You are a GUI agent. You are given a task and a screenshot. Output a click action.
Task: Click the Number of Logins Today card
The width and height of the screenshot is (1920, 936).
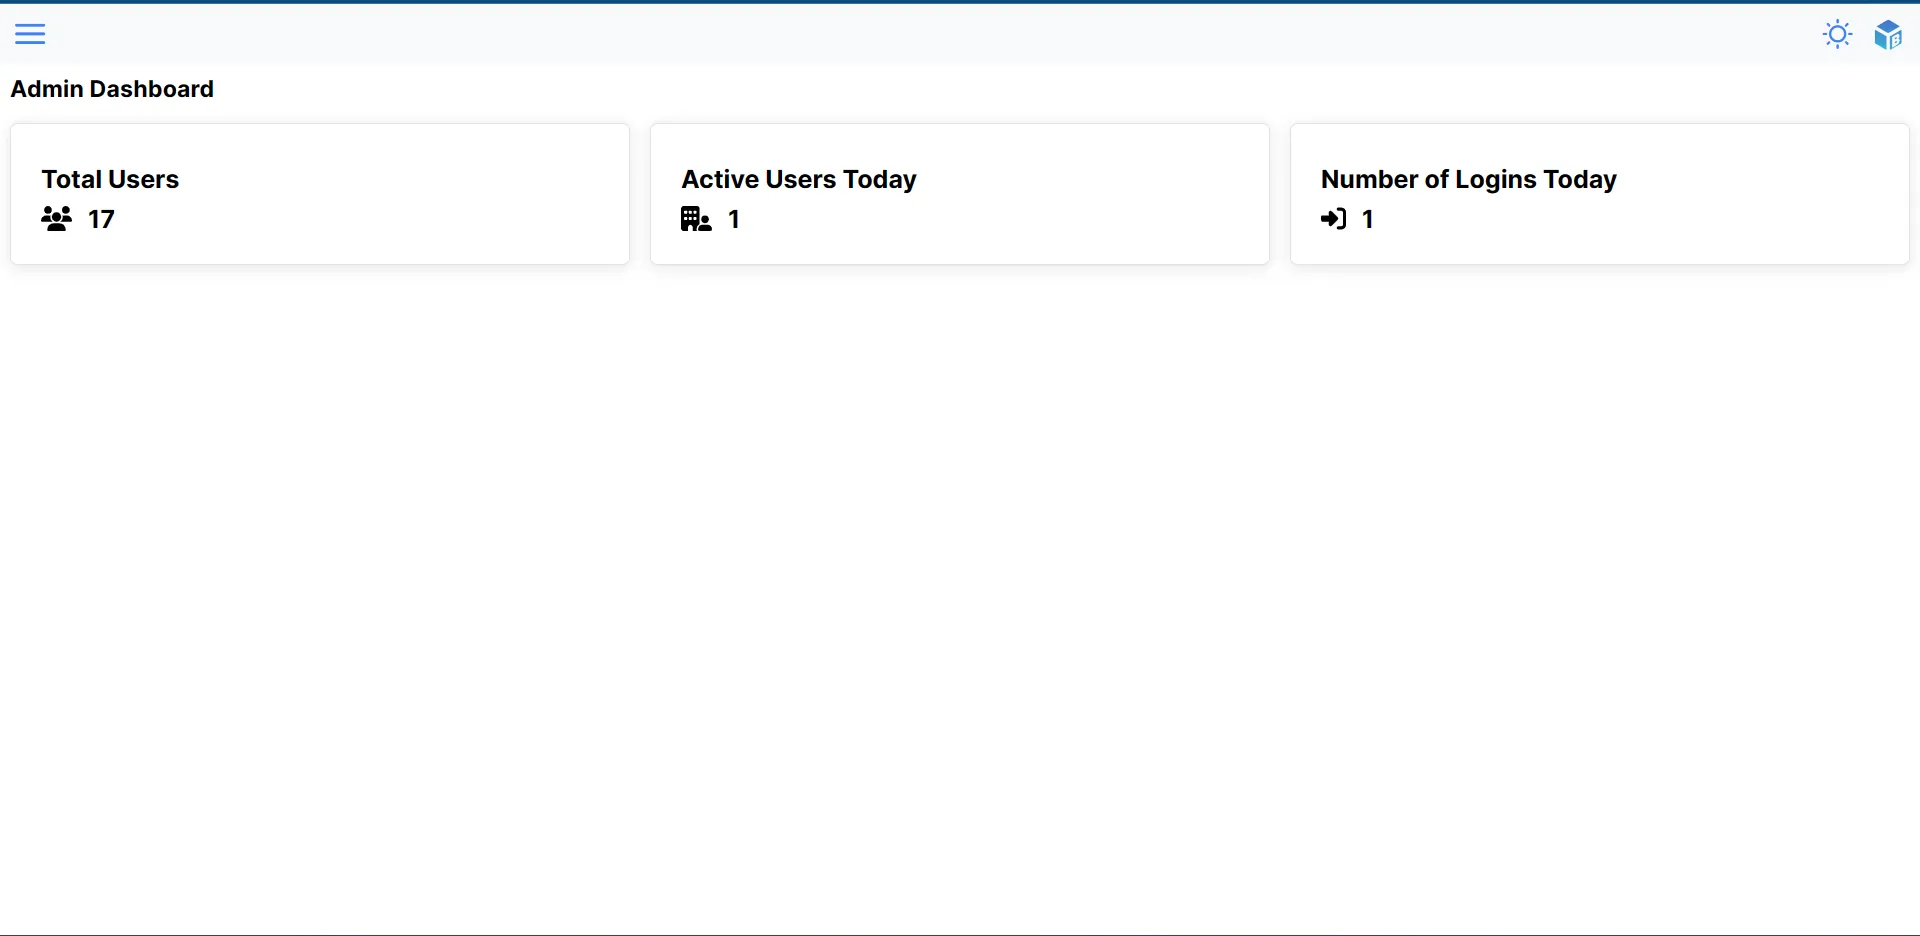(x=1599, y=193)
